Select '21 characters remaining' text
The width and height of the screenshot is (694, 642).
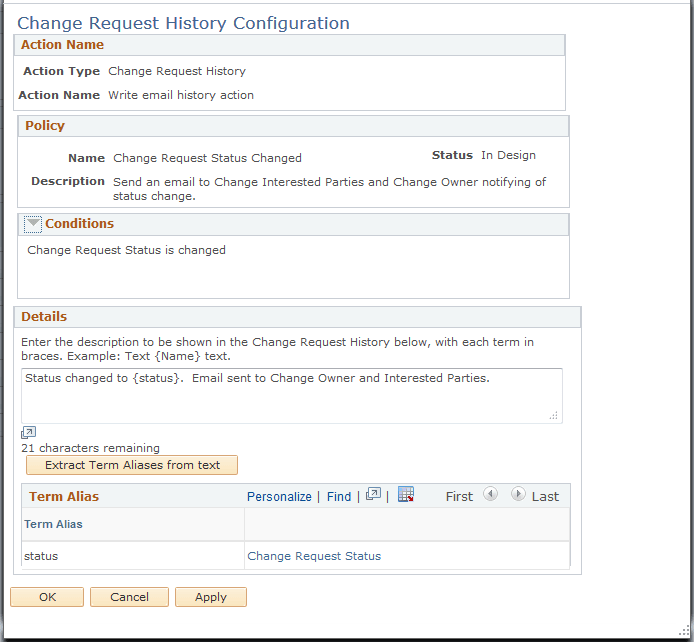point(90,448)
